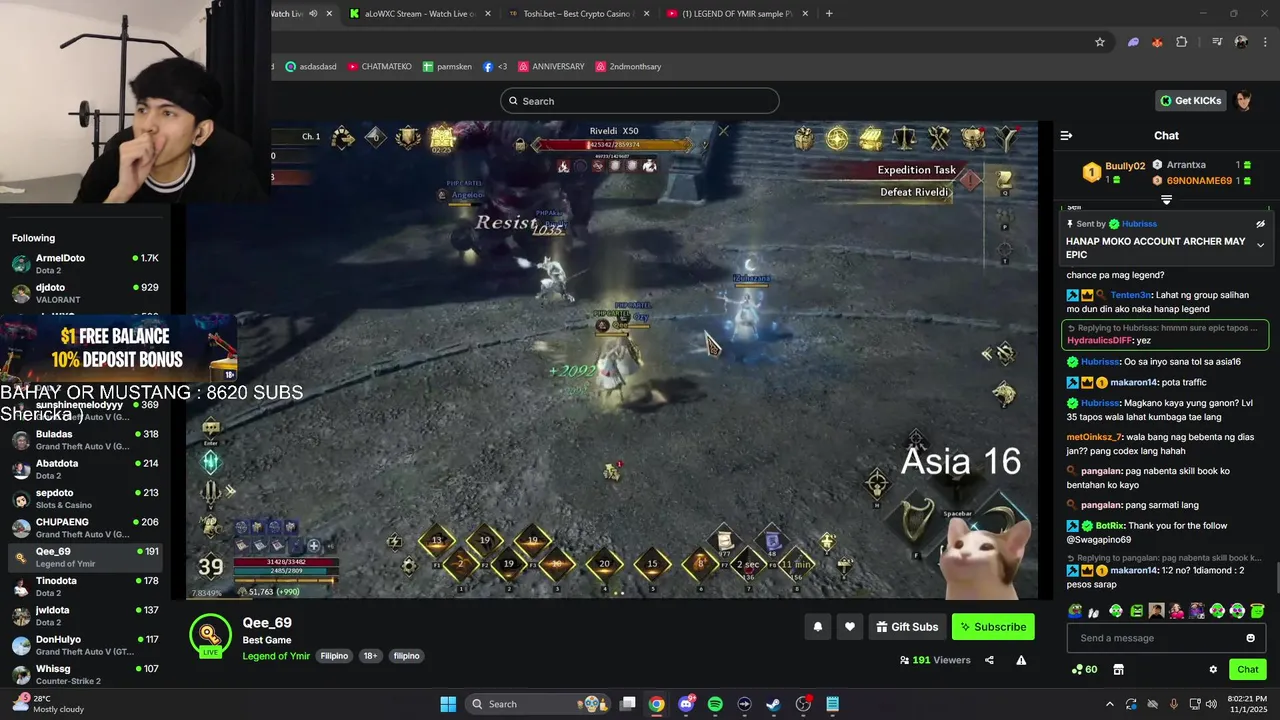The height and width of the screenshot is (720, 1280).
Task: Open djdoto channel in Following list
Action: pos(85,293)
